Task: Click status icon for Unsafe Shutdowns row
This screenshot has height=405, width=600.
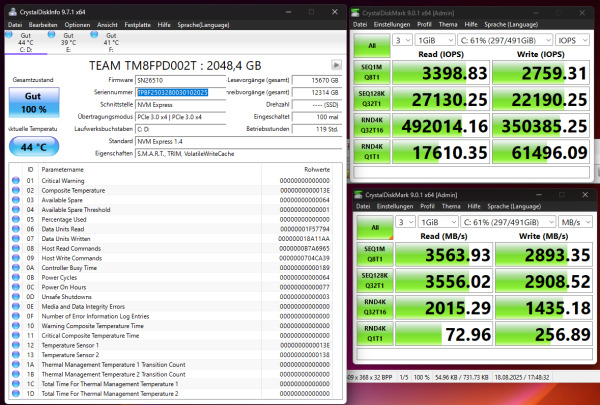Action: click(x=16, y=297)
